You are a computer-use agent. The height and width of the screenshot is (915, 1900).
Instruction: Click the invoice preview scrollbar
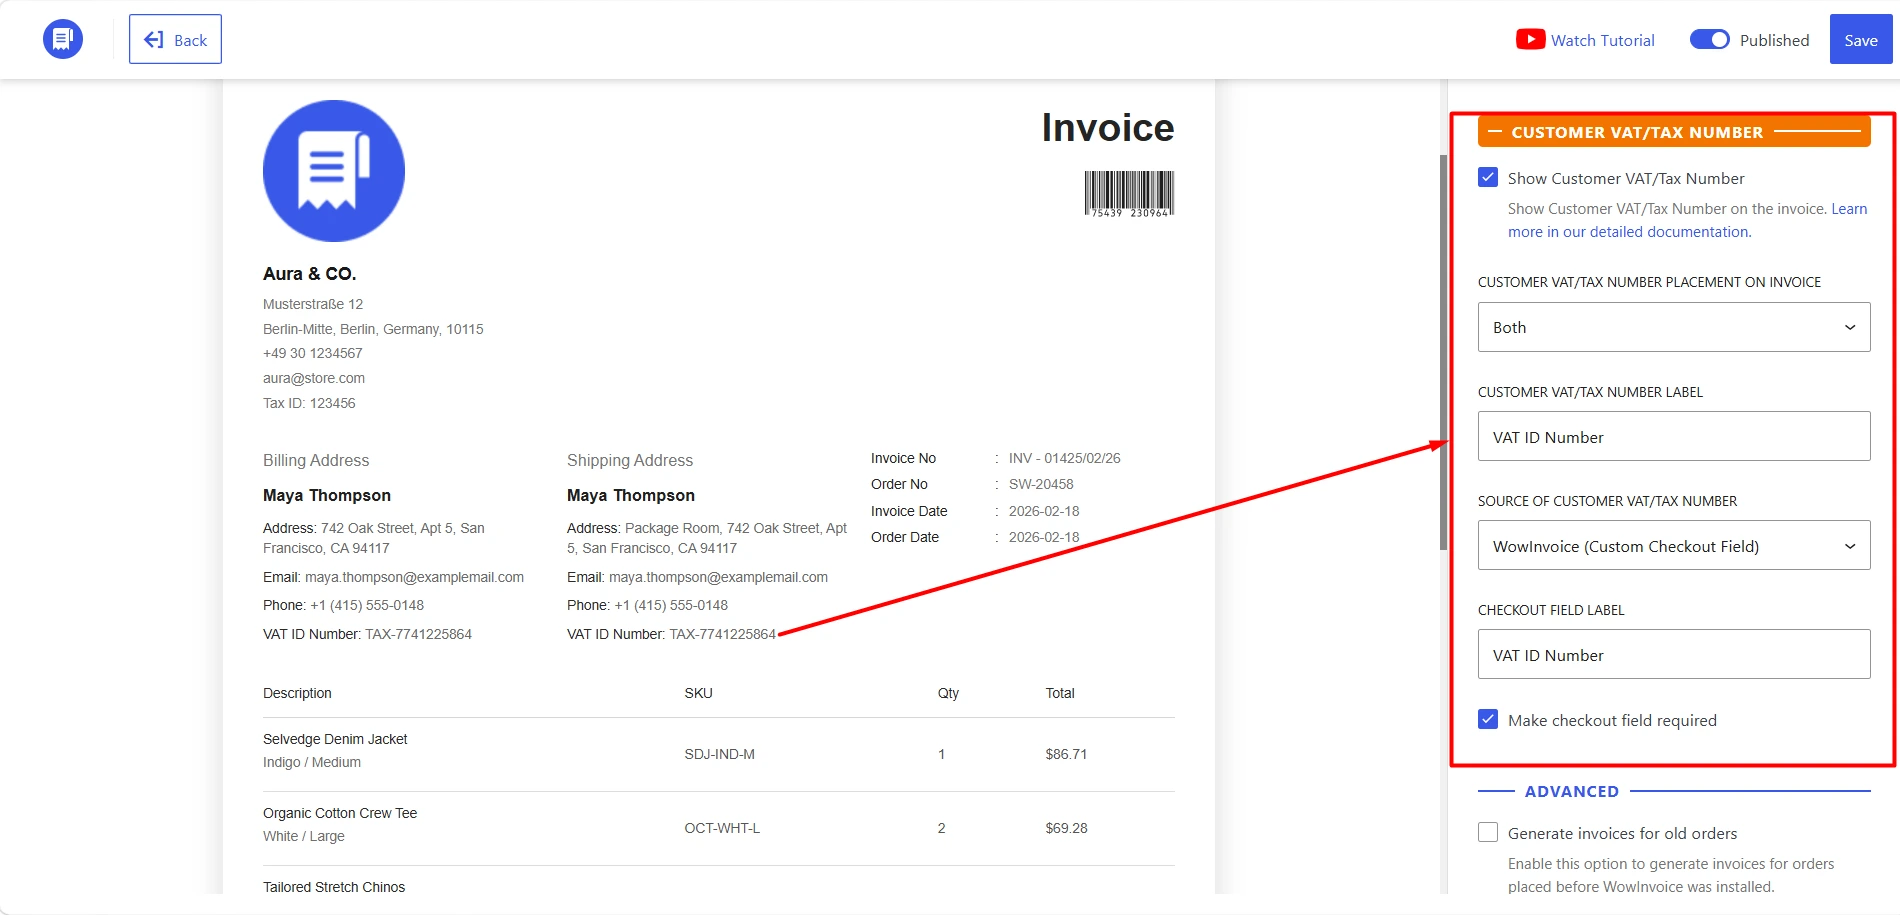click(x=1443, y=350)
